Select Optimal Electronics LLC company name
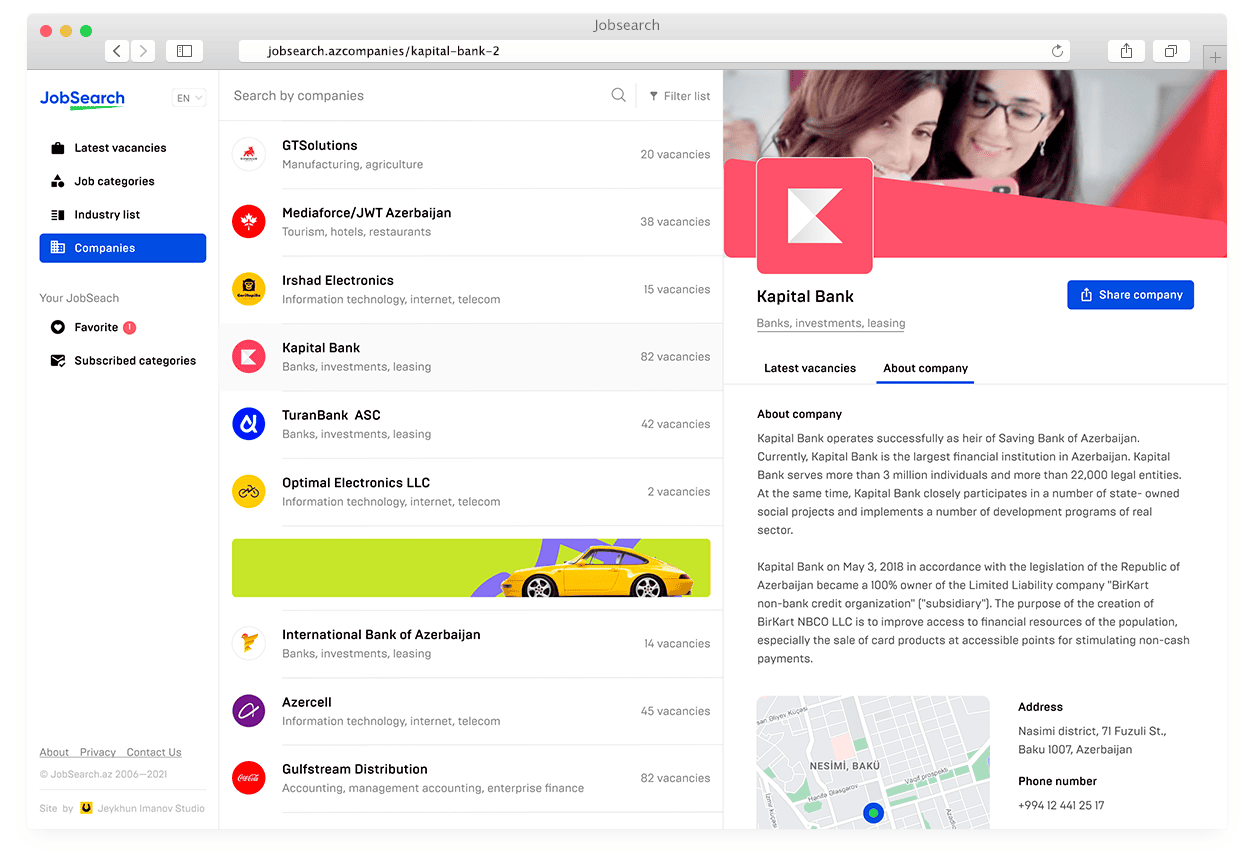Image resolution: width=1254 pixels, height=866 pixels. (x=356, y=482)
